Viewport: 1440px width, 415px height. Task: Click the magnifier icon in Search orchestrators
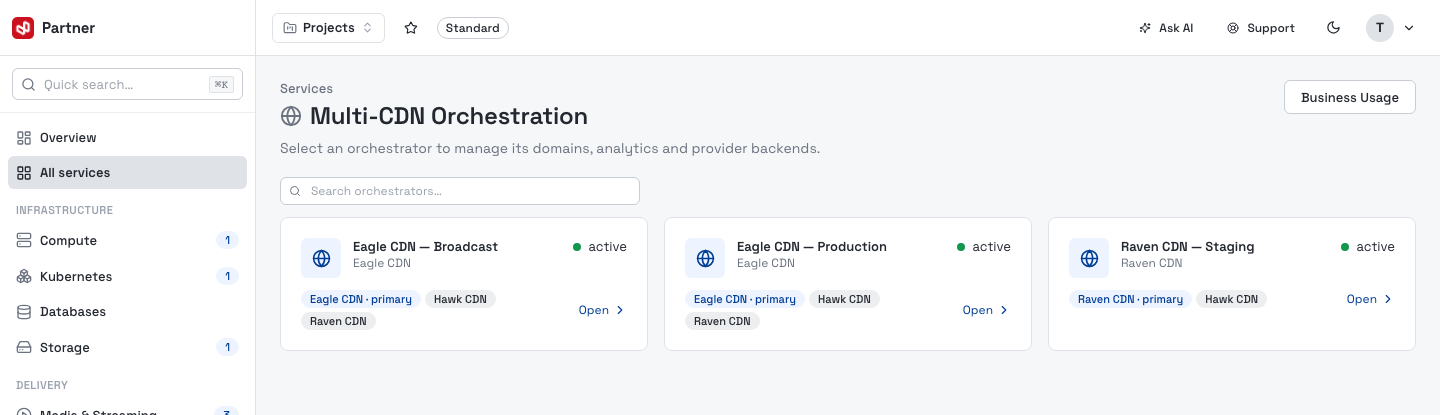(296, 191)
